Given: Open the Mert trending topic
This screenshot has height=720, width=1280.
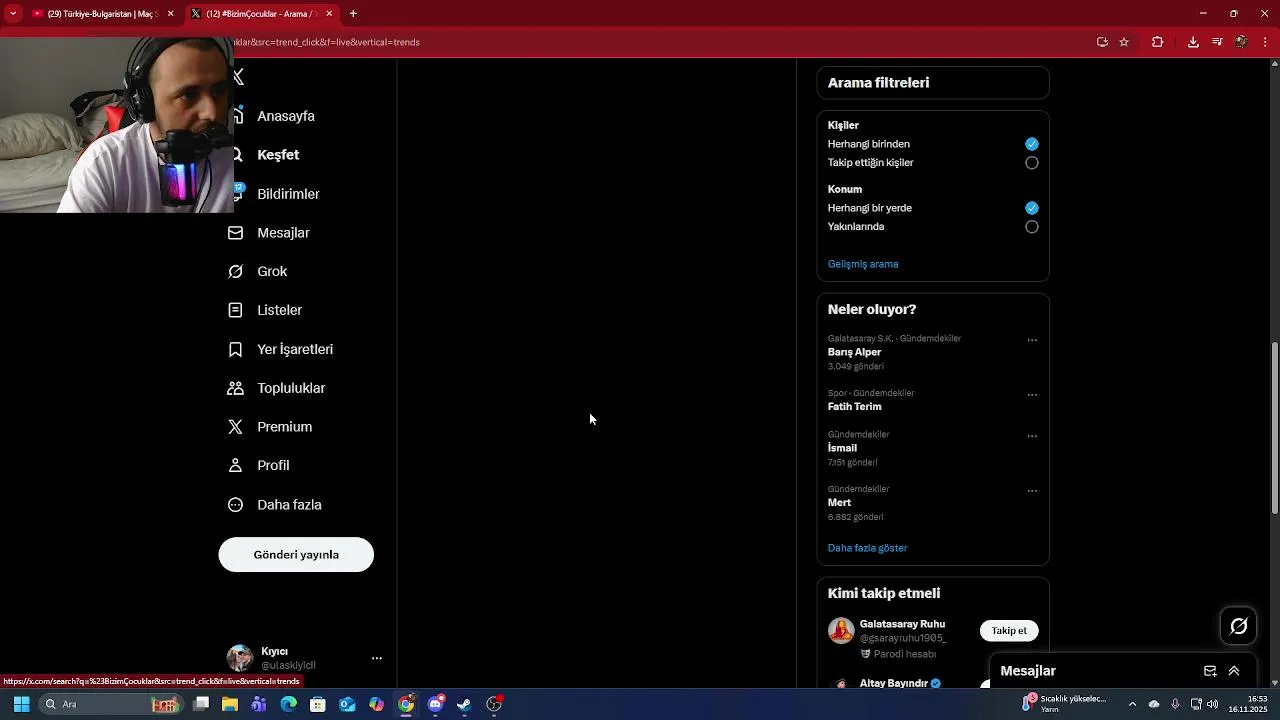Looking at the screenshot, I should [x=839, y=503].
